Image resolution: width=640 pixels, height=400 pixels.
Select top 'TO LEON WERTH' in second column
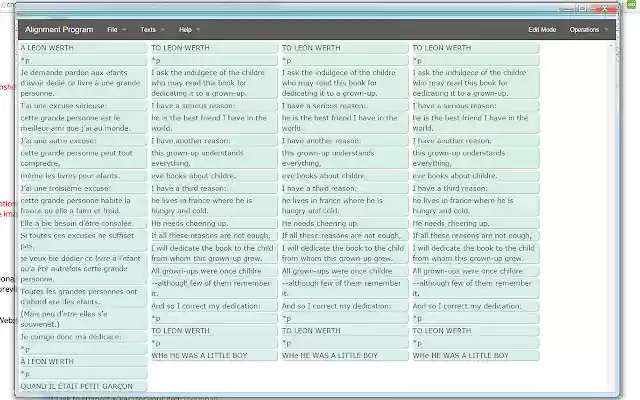pos(214,48)
